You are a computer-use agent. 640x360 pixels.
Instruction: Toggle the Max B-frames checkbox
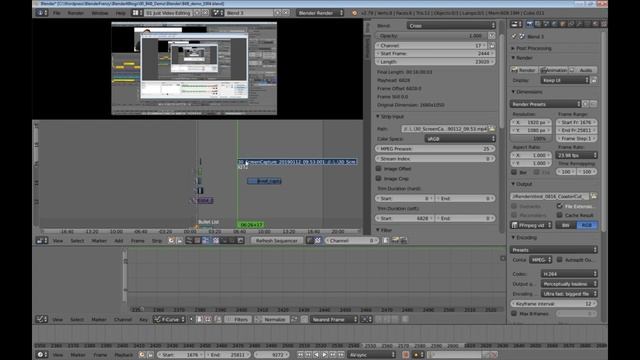coord(514,313)
